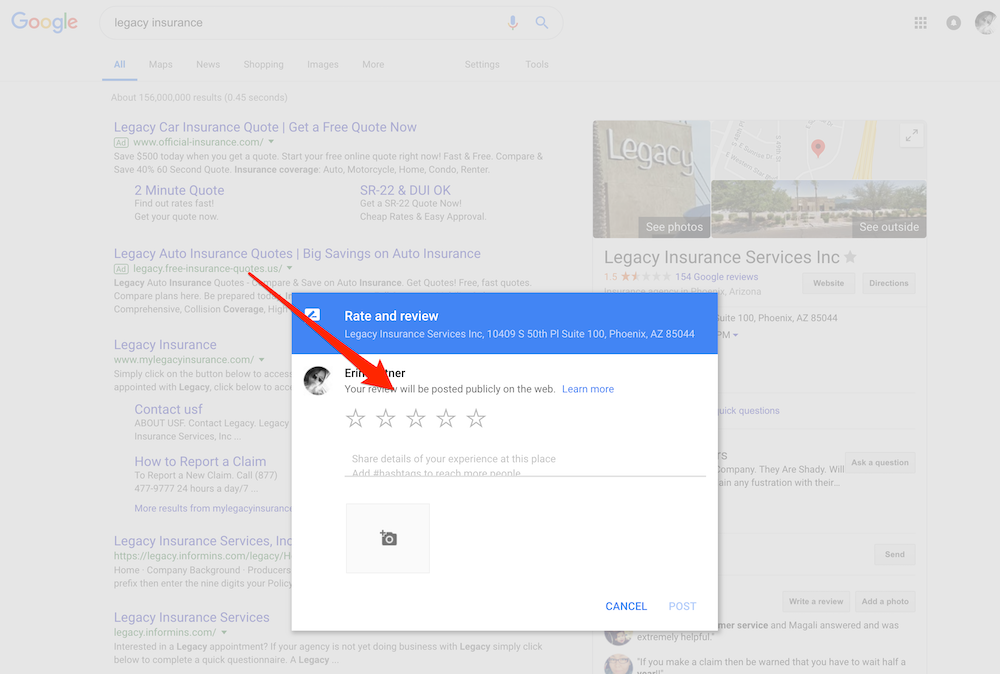This screenshot has width=1000, height=674.
Task: Open How to Report a Claim link
Action: click(200, 461)
